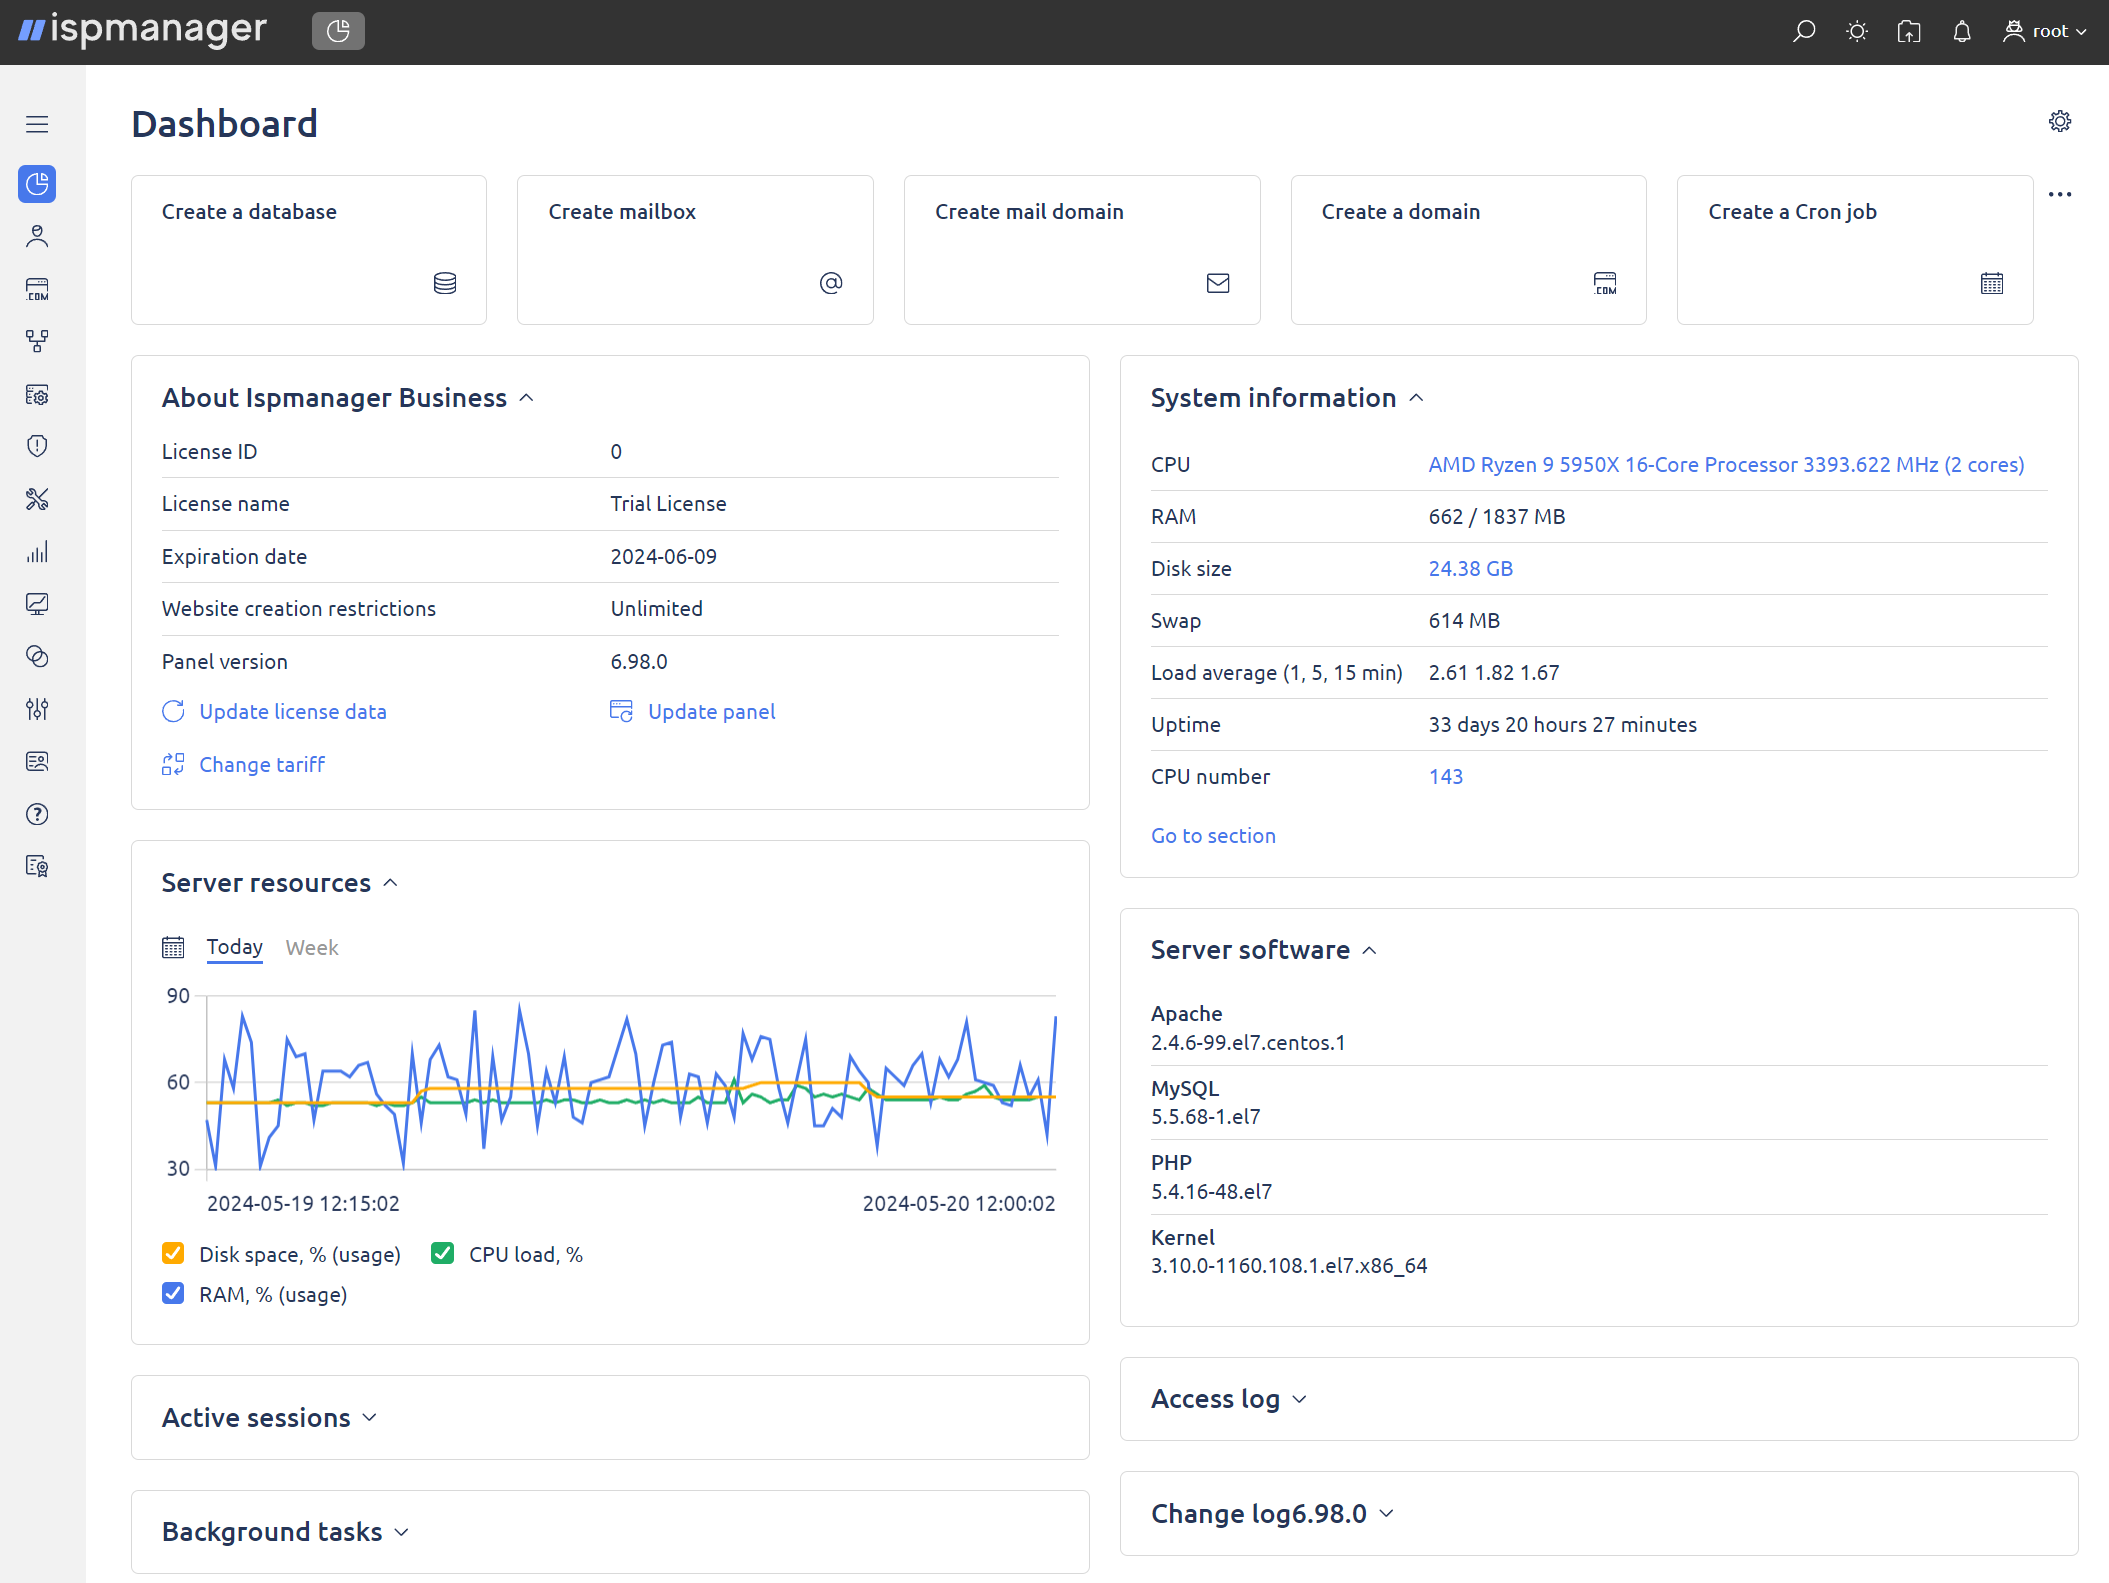Click Change tariff link

244,765
